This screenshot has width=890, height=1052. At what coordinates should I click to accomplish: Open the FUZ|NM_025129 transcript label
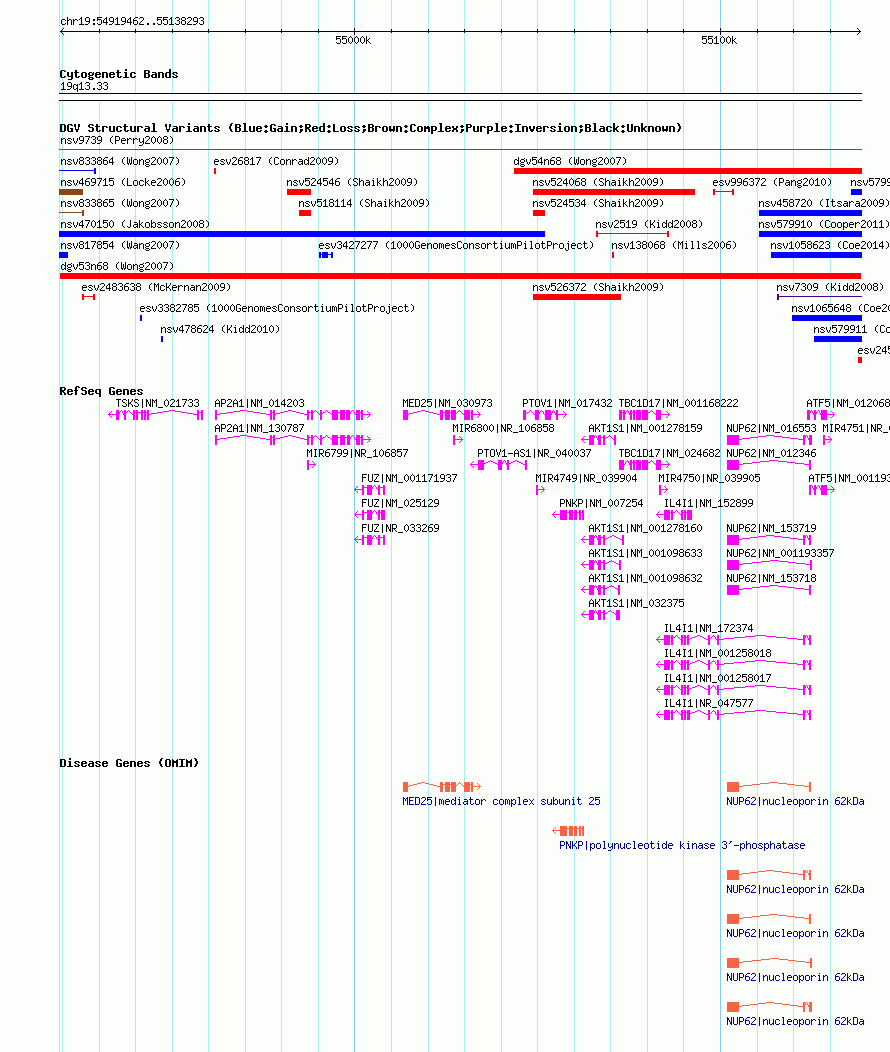[x=400, y=503]
